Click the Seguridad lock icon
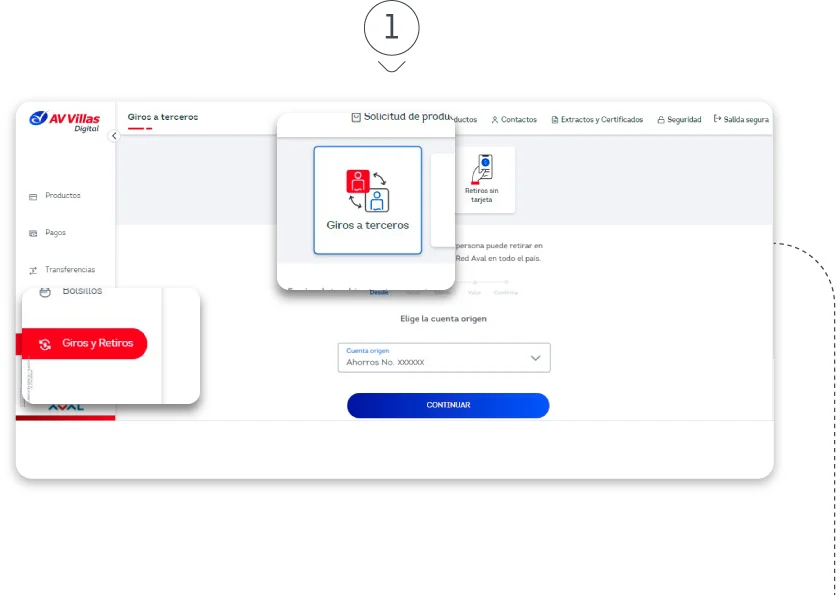Image resolution: width=837 pixels, height=595 pixels. pyautogui.click(x=661, y=120)
